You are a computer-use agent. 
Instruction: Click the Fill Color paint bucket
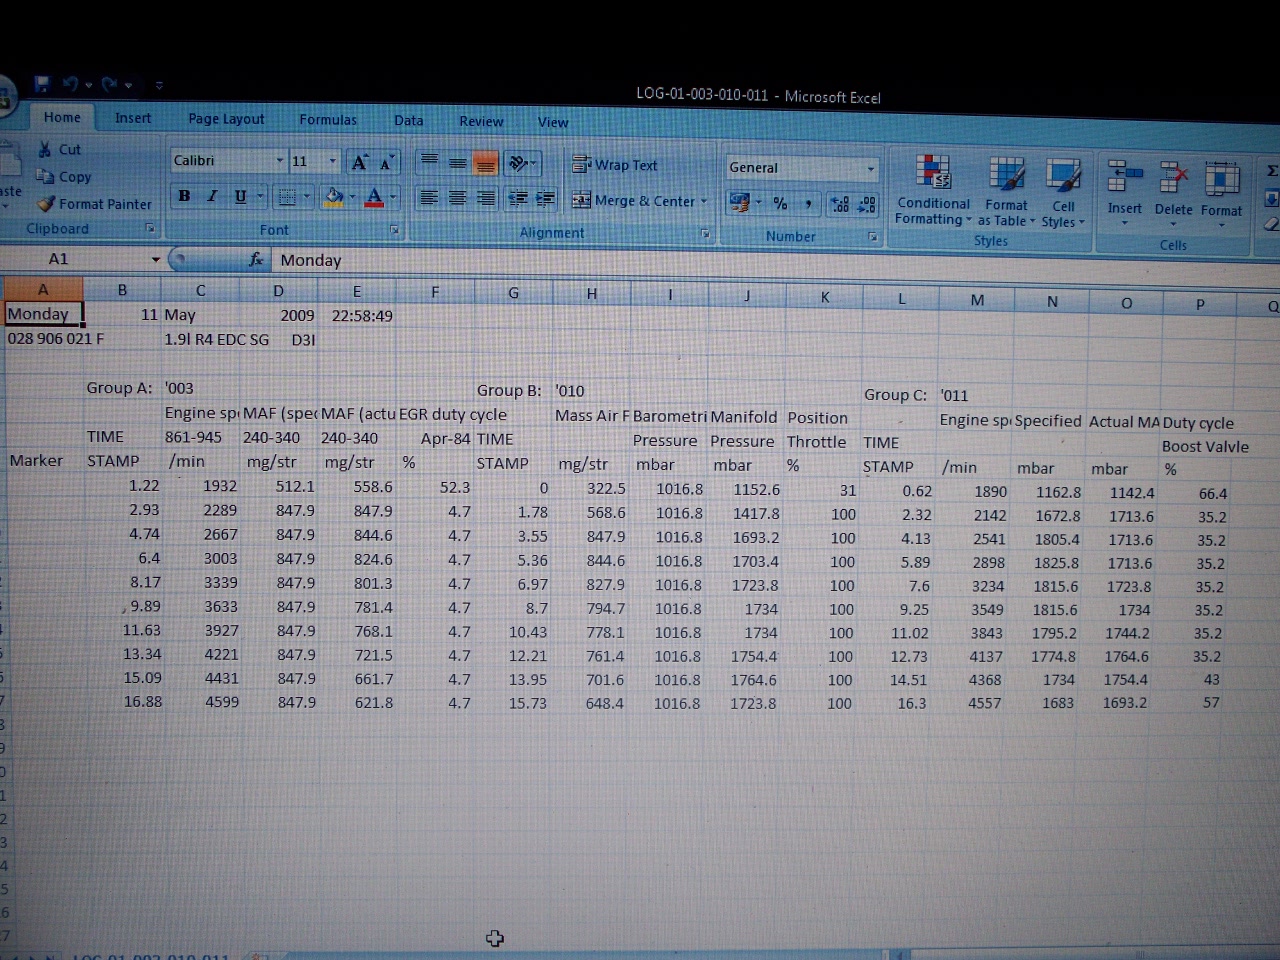(x=334, y=197)
